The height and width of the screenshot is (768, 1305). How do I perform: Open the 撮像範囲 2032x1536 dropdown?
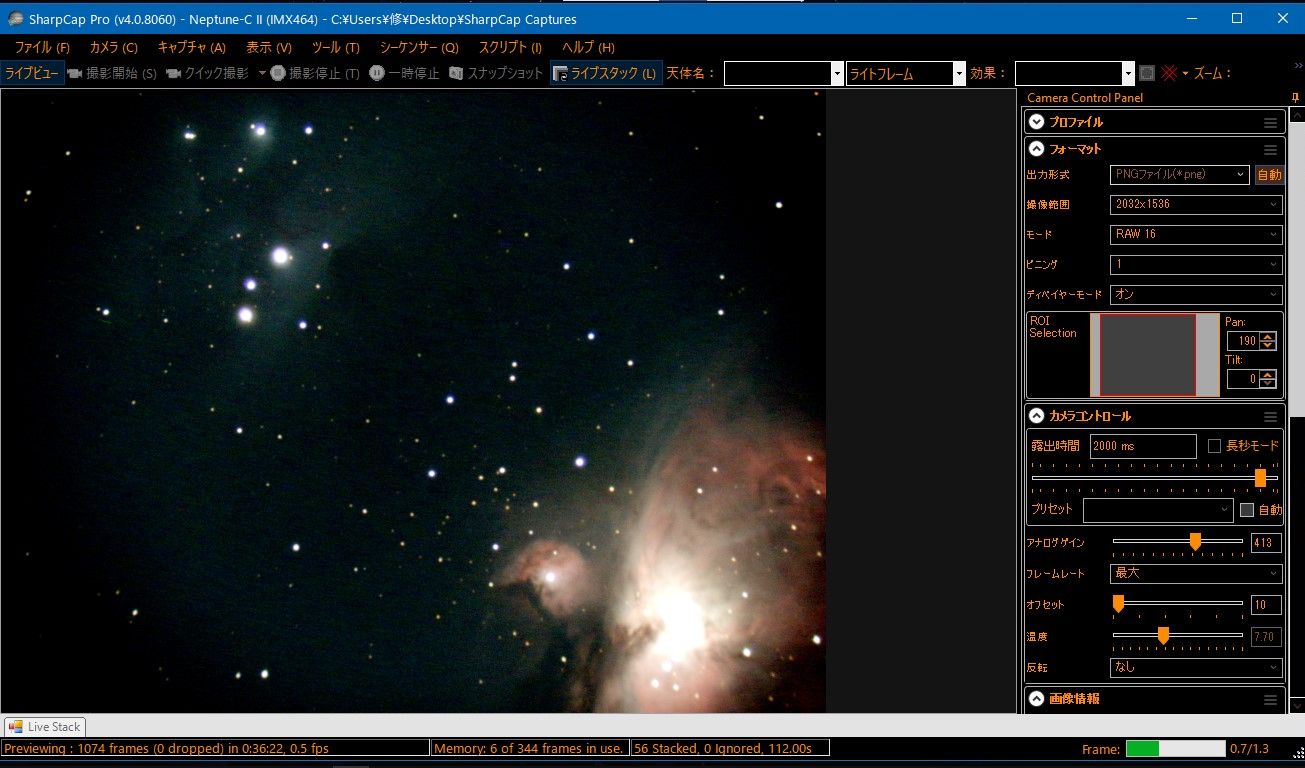coord(1195,204)
